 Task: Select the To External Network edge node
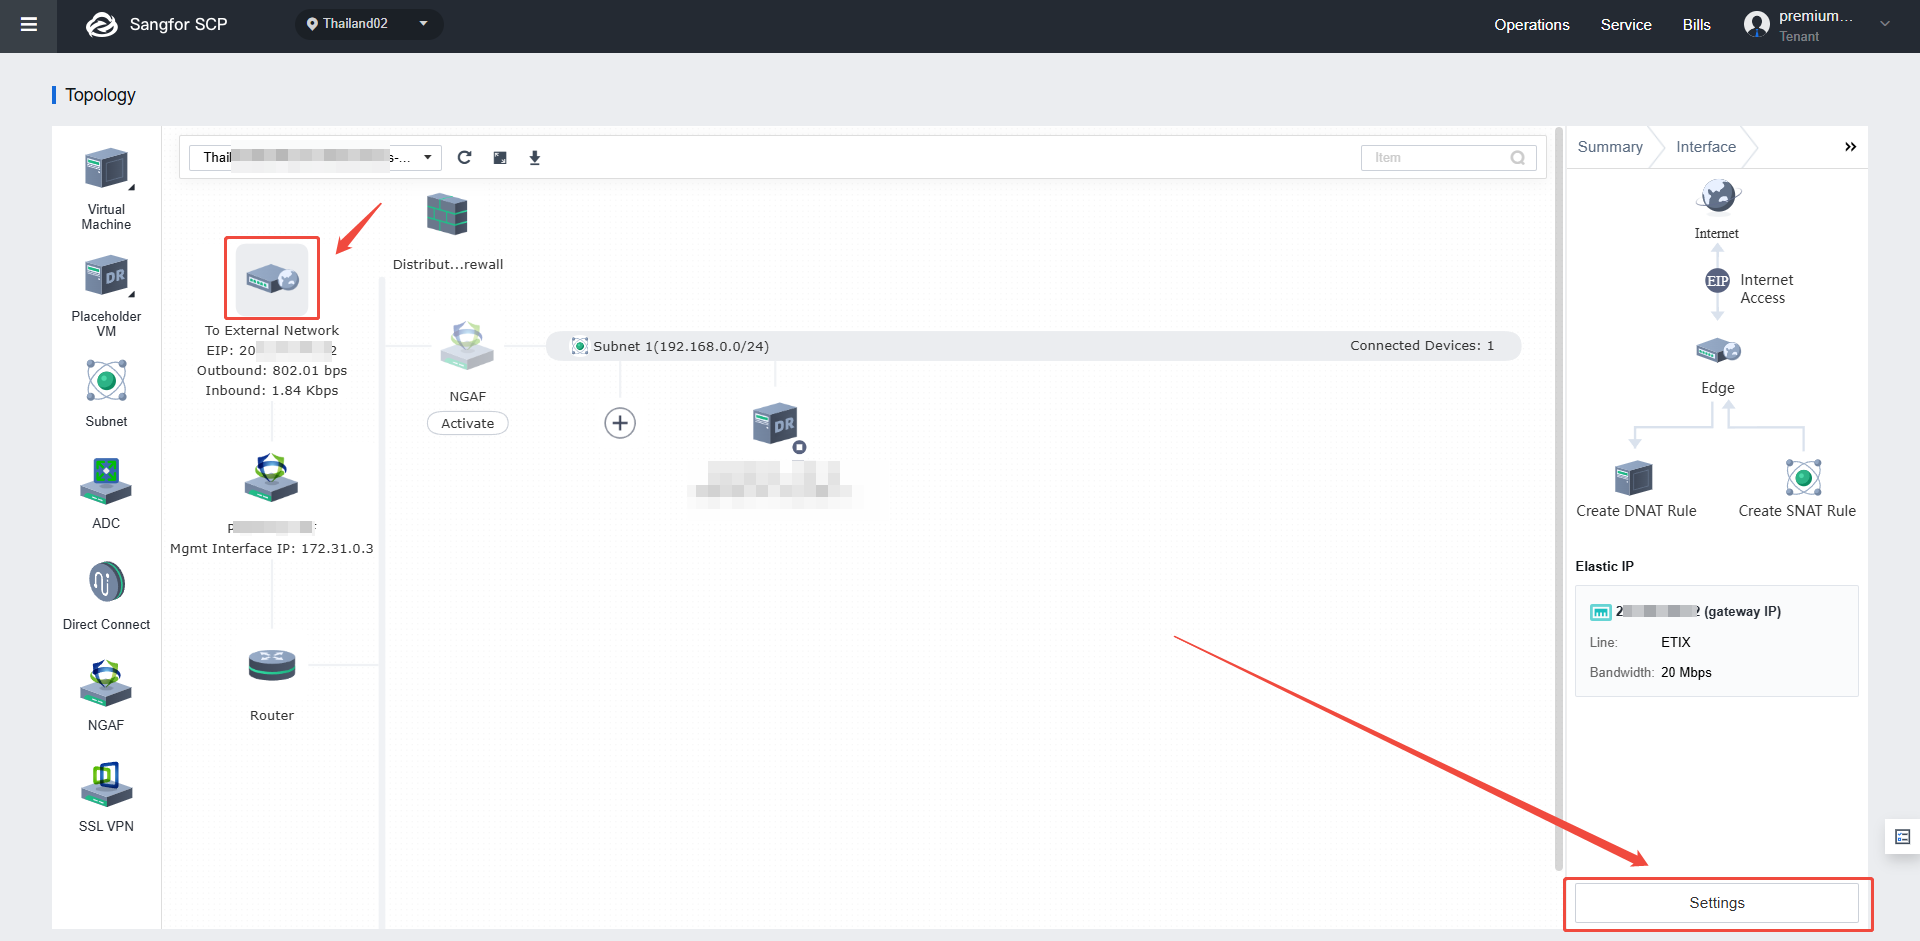click(x=272, y=278)
